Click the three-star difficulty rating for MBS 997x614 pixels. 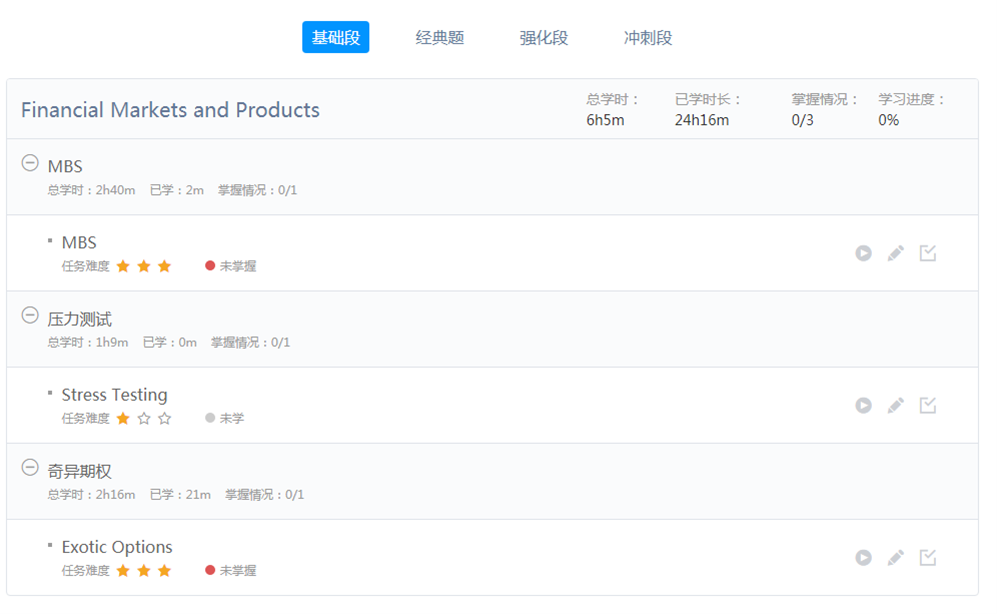[144, 266]
